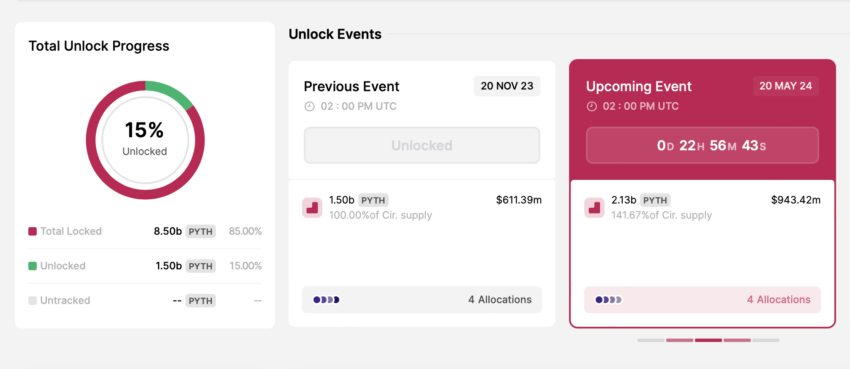Click the PYTH token icon beside 1.50b
The image size is (850, 369).
coord(312,208)
